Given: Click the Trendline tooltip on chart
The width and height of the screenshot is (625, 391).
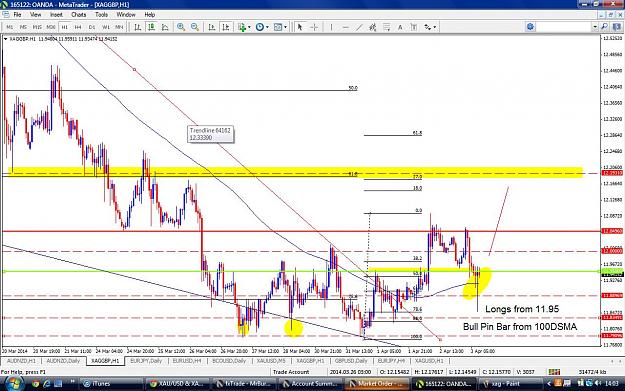Looking at the screenshot, I should pos(210,134).
